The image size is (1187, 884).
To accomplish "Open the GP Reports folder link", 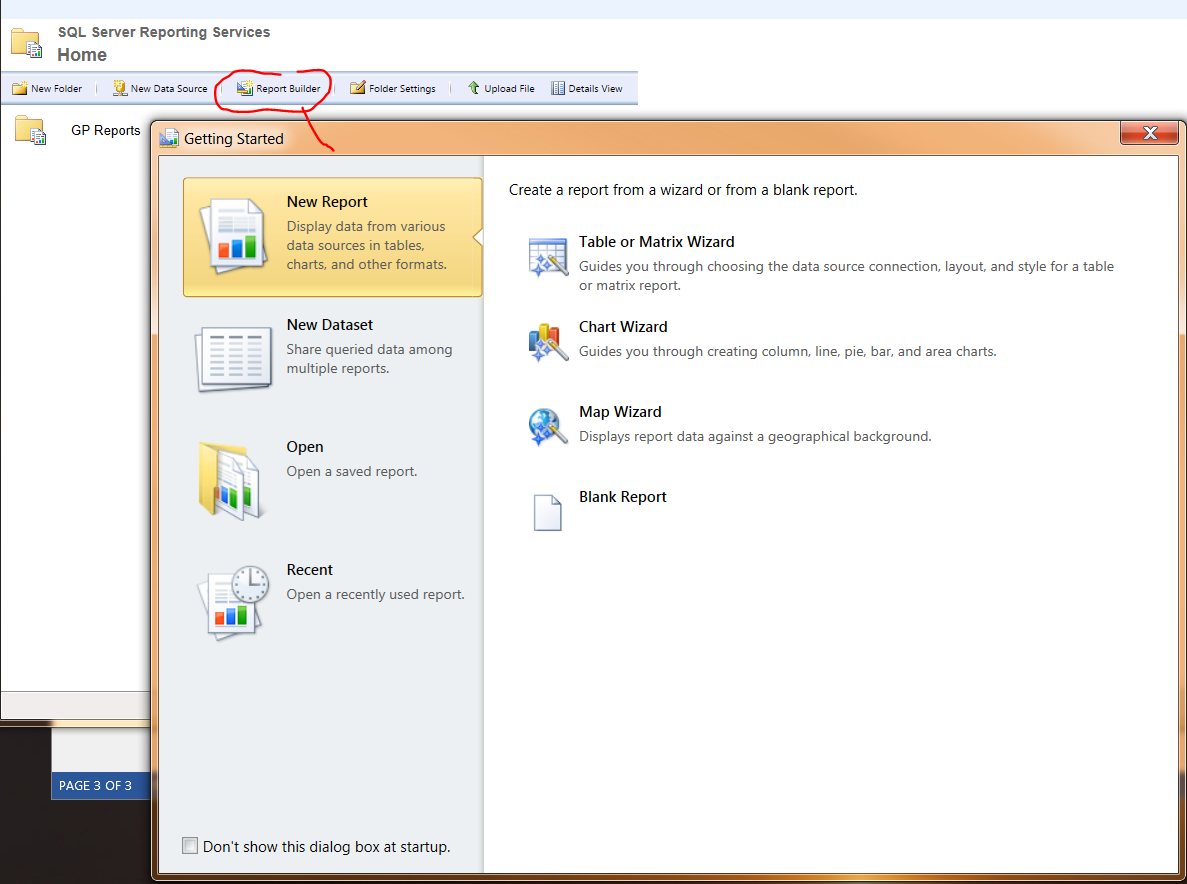I will (105, 130).
